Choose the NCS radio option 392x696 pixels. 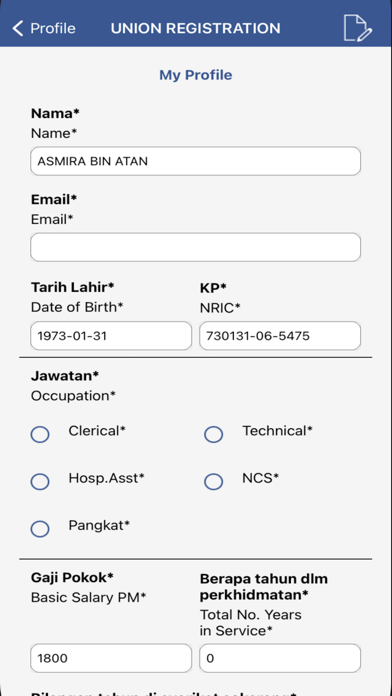(214, 481)
